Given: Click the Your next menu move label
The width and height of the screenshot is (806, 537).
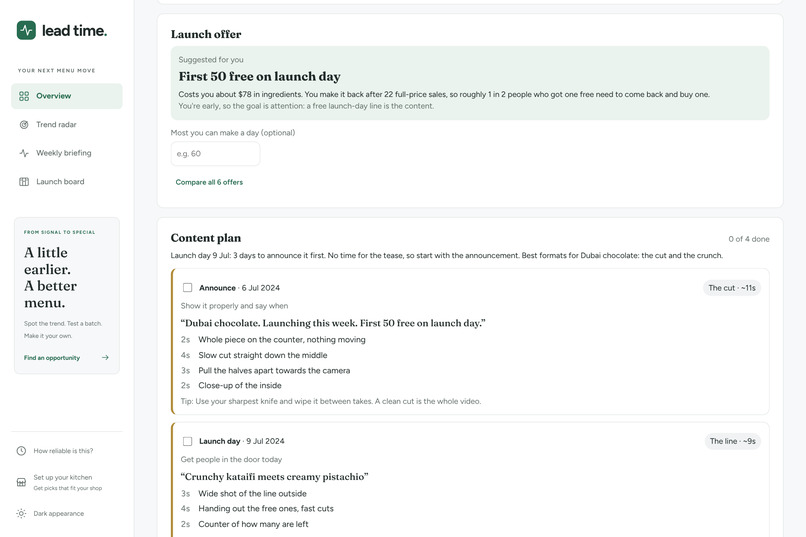Looking at the screenshot, I should point(57,70).
